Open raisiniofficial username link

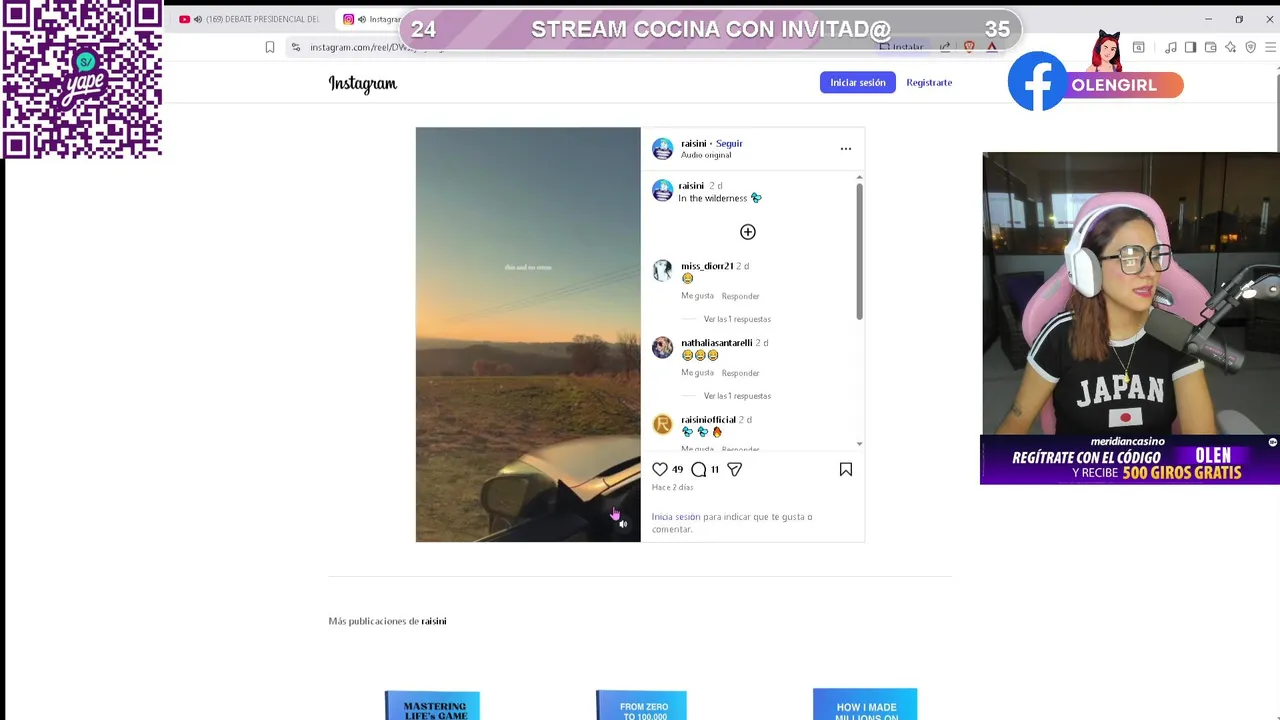pyautogui.click(x=708, y=420)
